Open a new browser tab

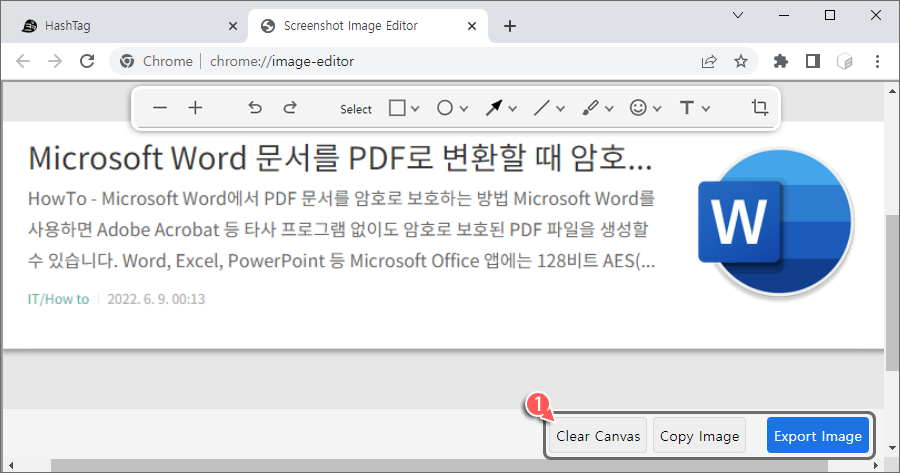[x=510, y=26]
